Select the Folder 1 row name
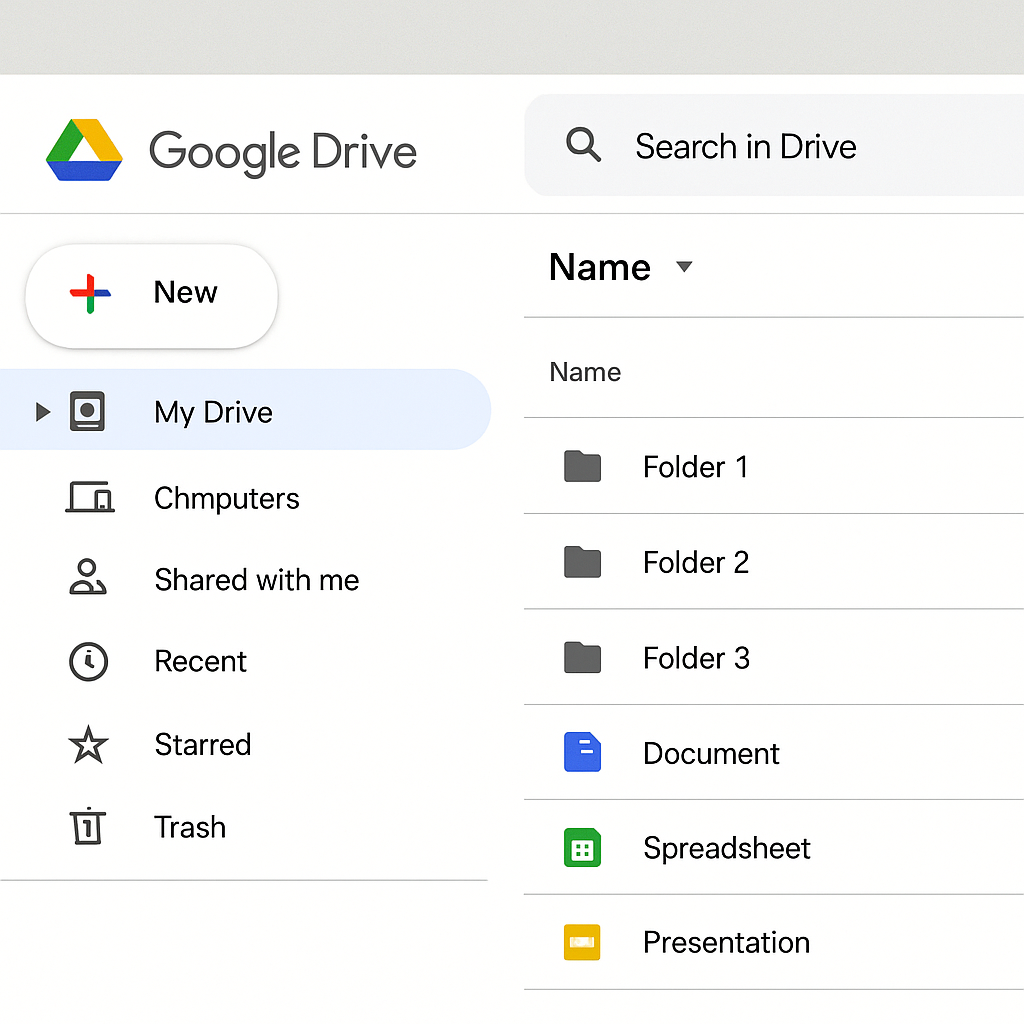 point(696,467)
